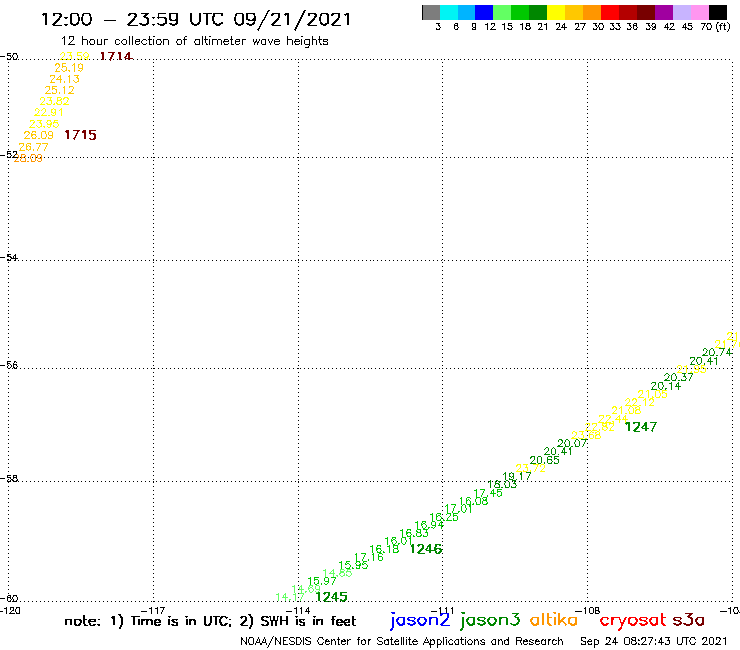This screenshot has width=740, height=650.
Task: Select the 15.97 wave height reading
Action: 322,582
